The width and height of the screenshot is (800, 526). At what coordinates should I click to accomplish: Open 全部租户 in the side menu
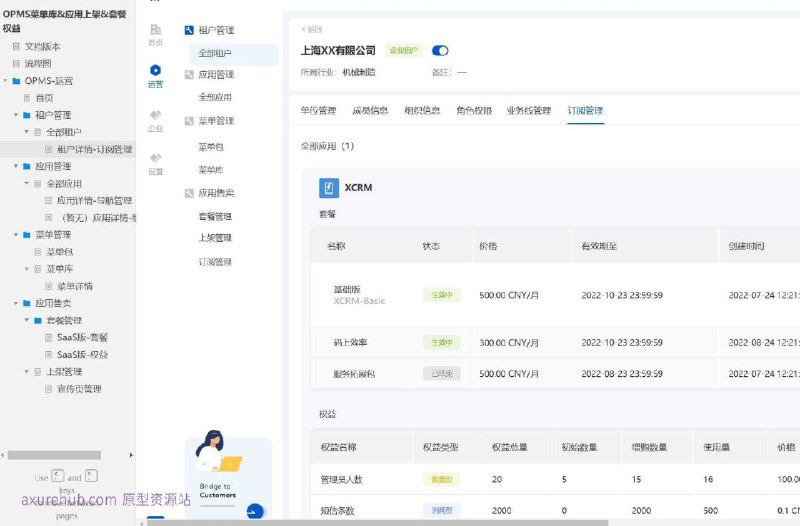(x=234, y=53)
